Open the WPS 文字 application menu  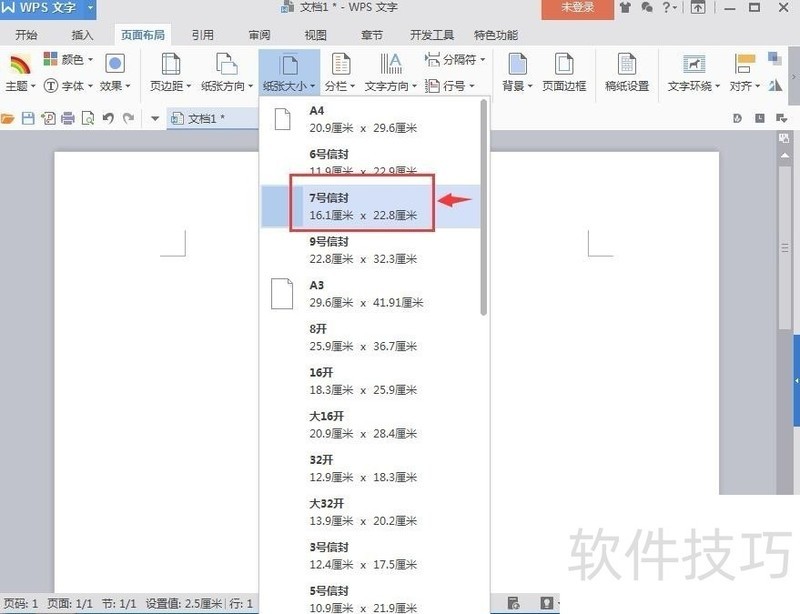40,8
